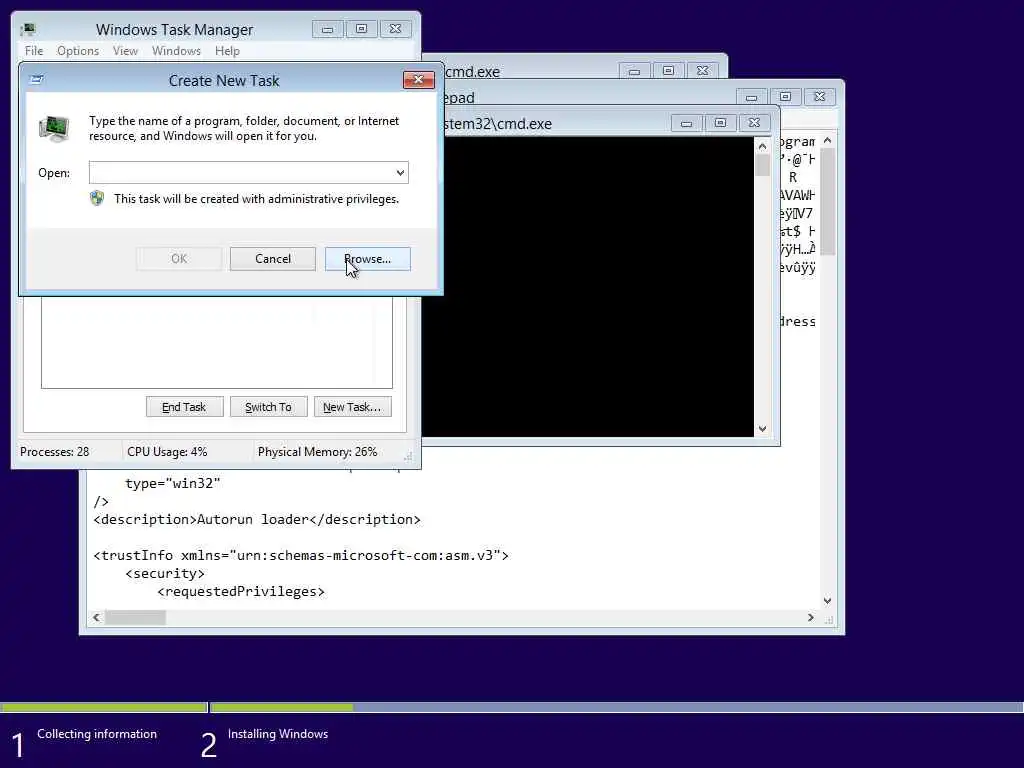Image resolution: width=1024 pixels, height=768 pixels.
Task: Click the greyed-out OK button in Create New Task
Action: pyautogui.click(x=179, y=259)
